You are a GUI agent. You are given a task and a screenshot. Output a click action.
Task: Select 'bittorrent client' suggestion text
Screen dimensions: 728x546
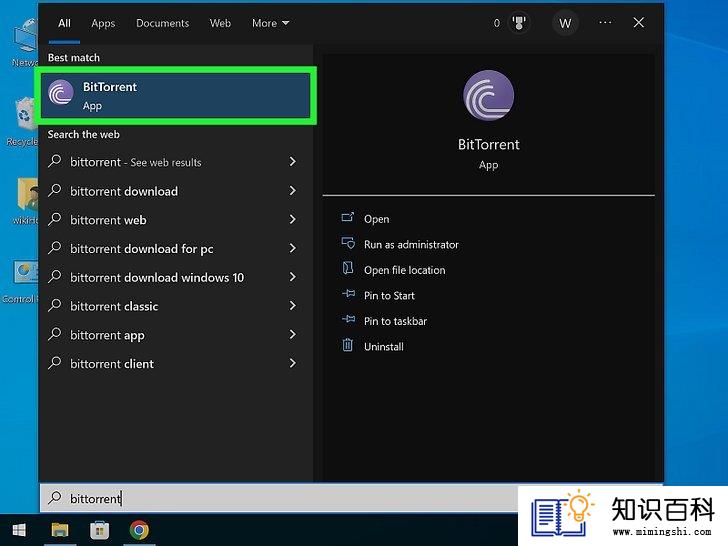(112, 364)
